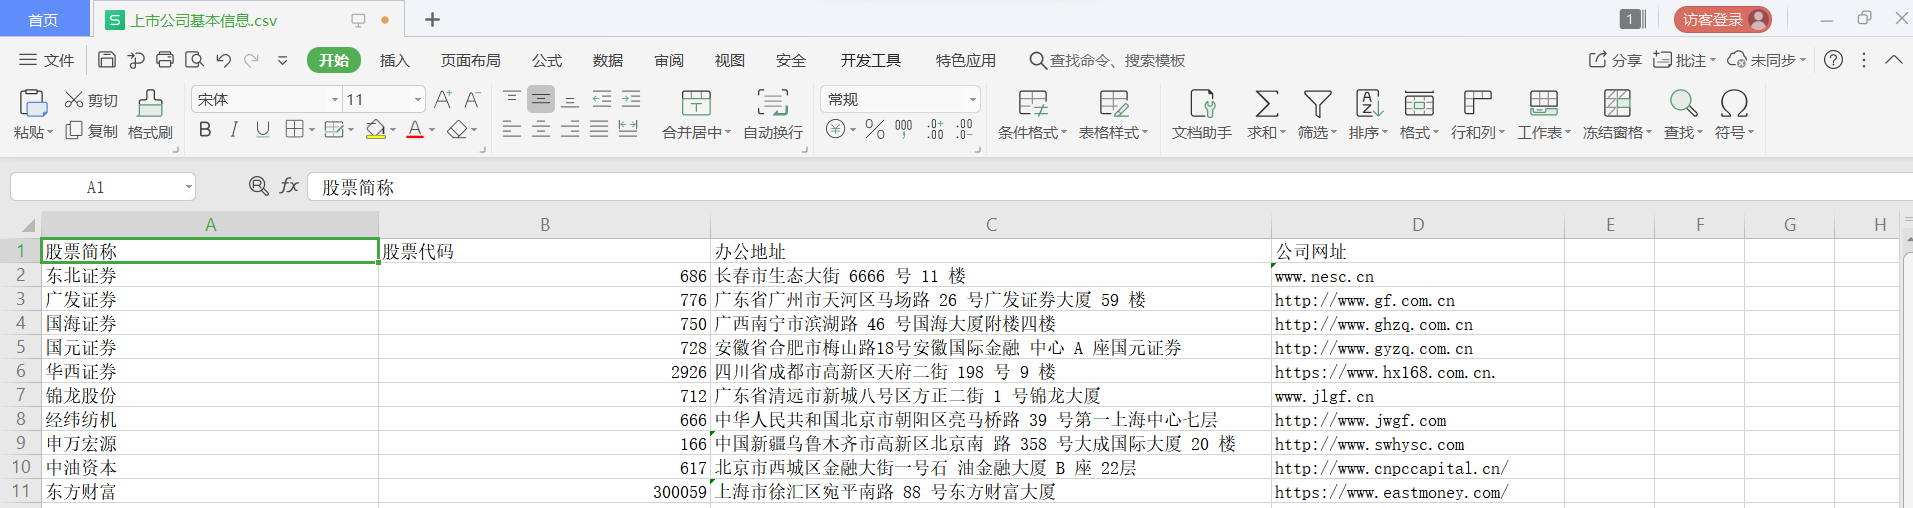Expand the borders dropdown arrow

point(312,130)
